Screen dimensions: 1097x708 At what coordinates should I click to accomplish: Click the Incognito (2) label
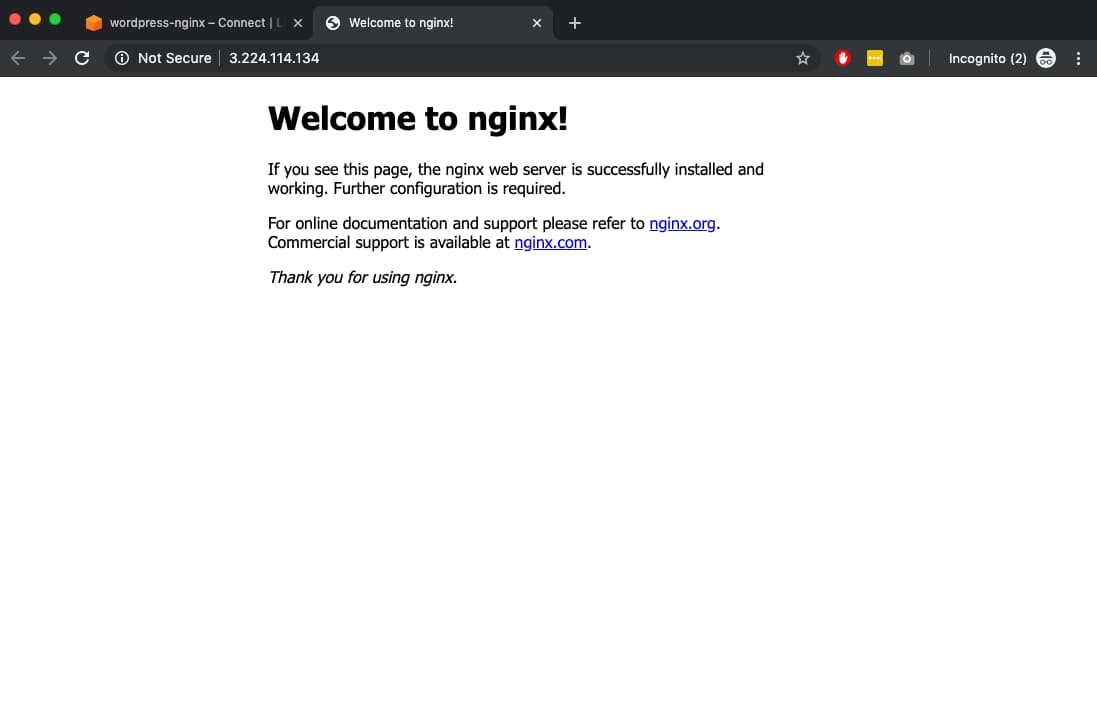pos(987,59)
